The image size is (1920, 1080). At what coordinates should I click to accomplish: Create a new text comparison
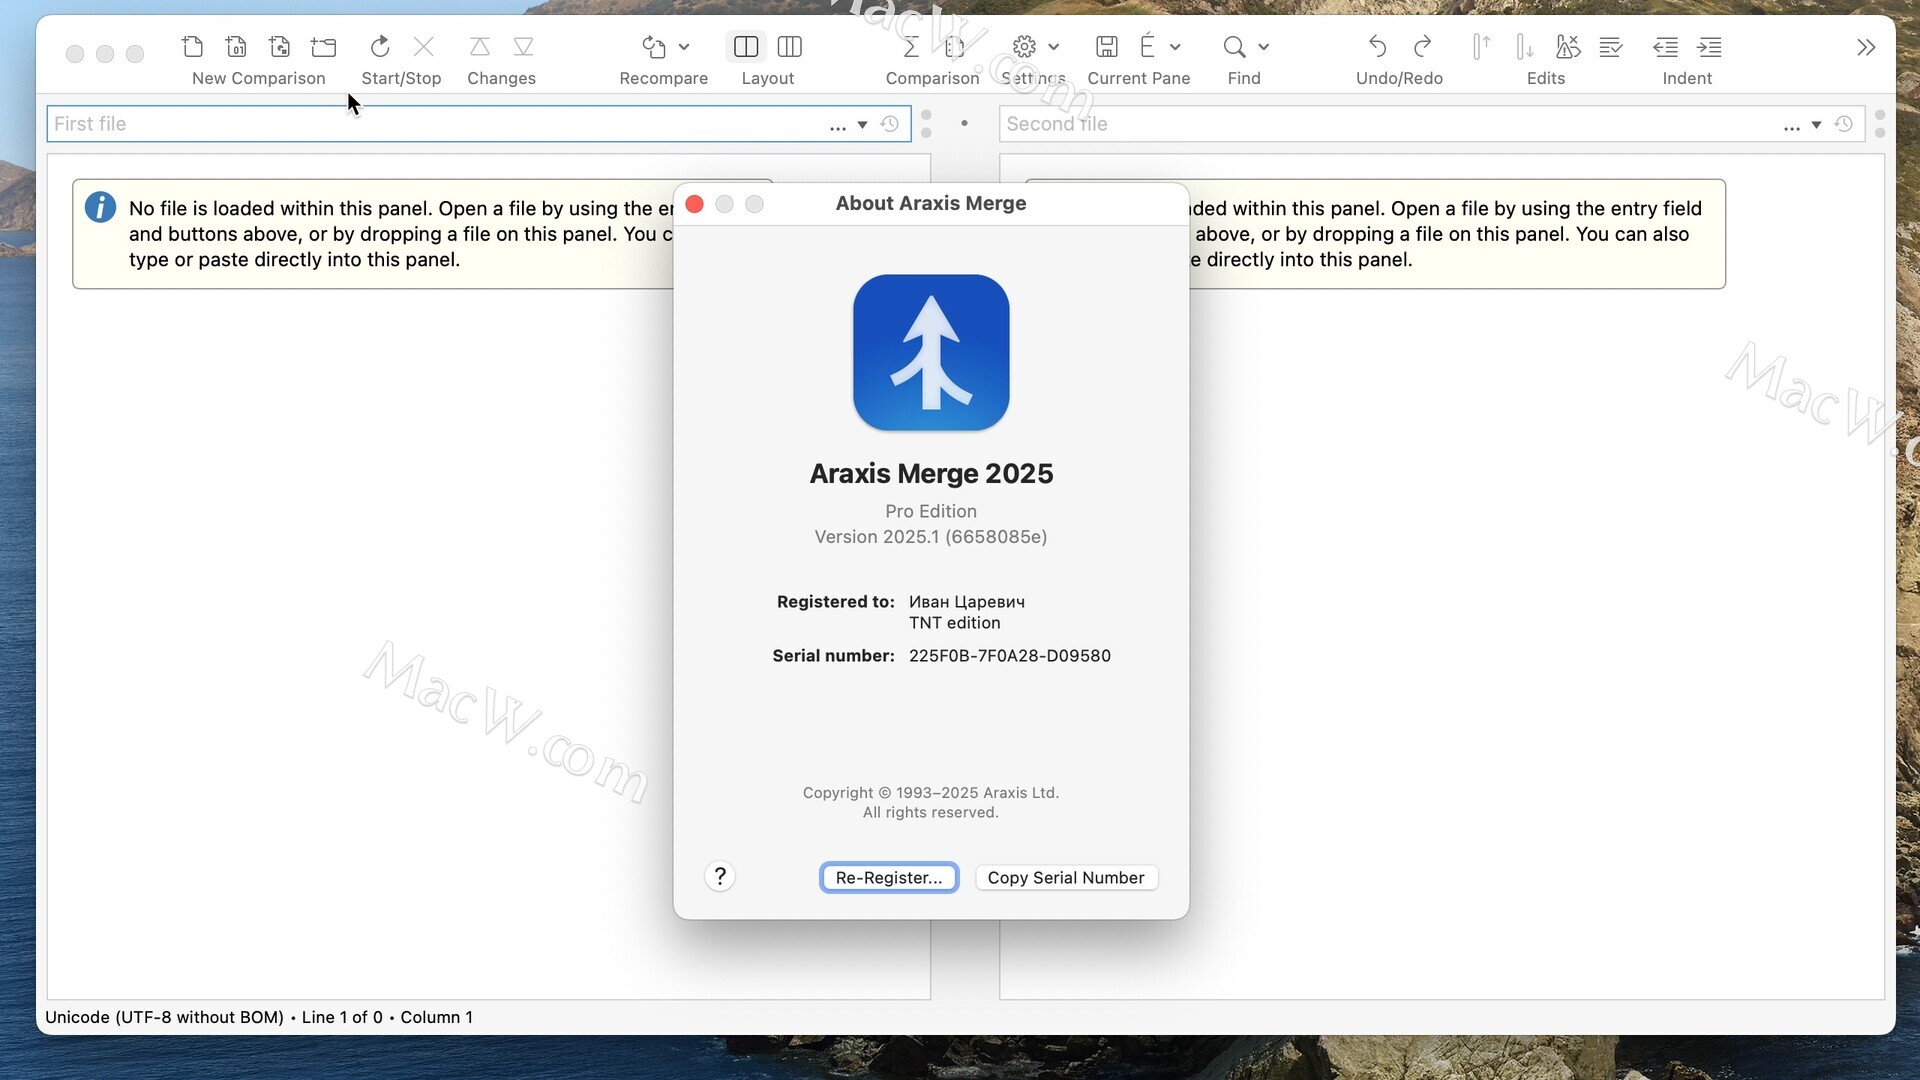click(192, 46)
